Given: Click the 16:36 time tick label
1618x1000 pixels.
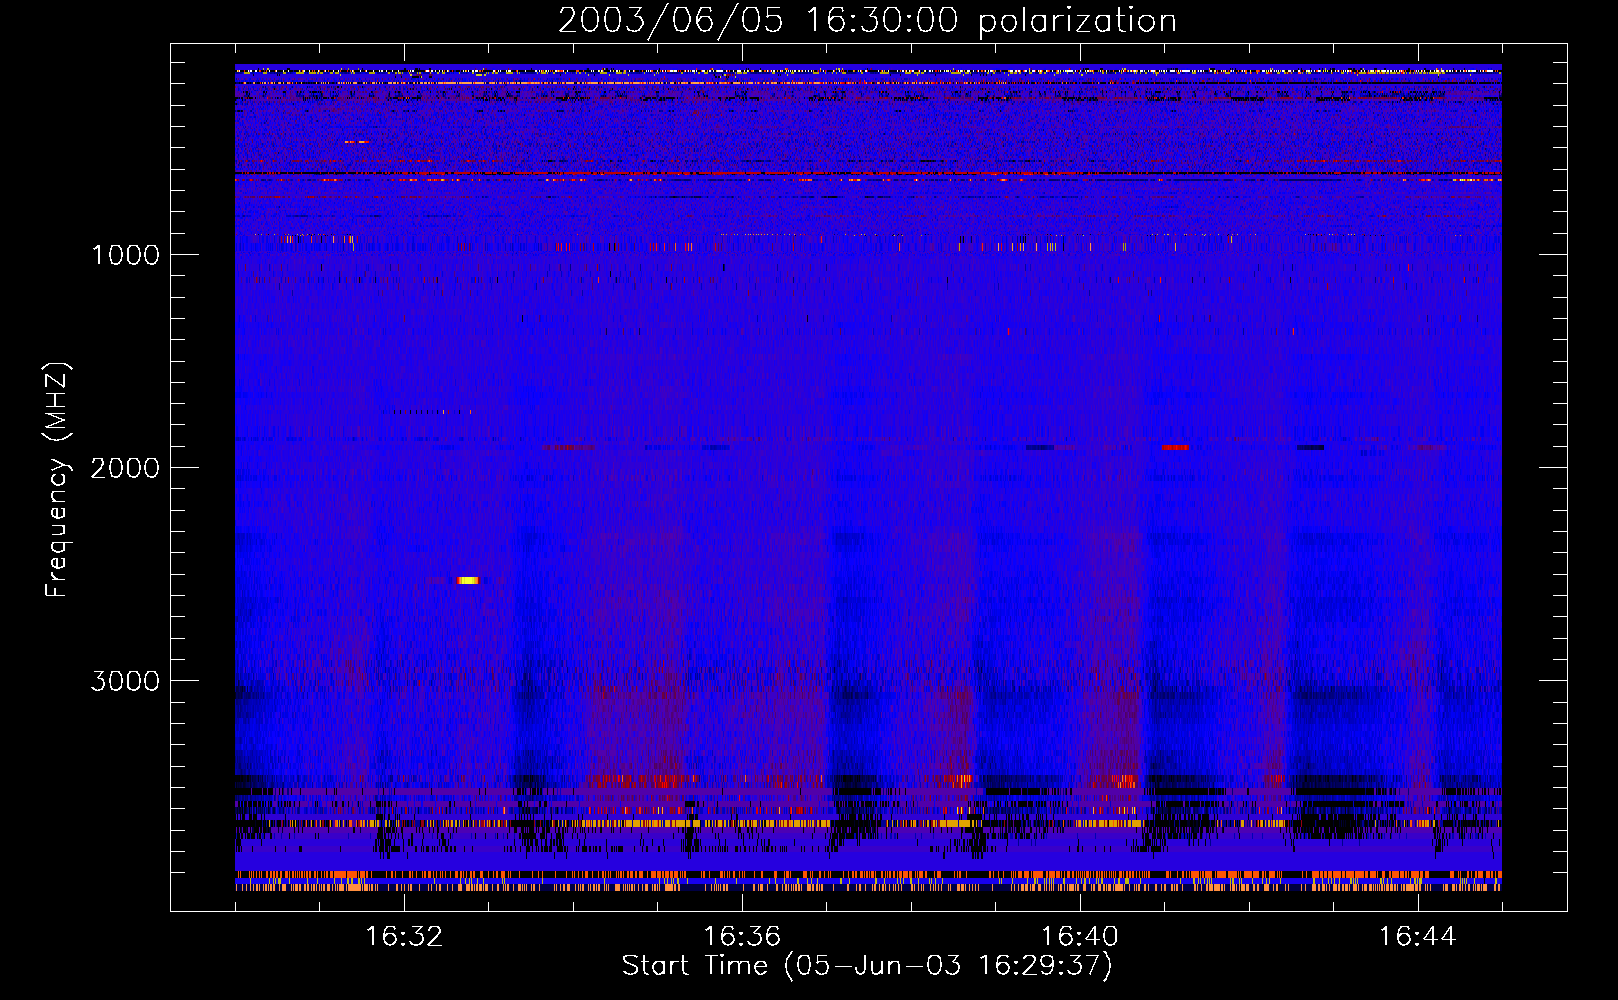Looking at the screenshot, I should 742,937.
